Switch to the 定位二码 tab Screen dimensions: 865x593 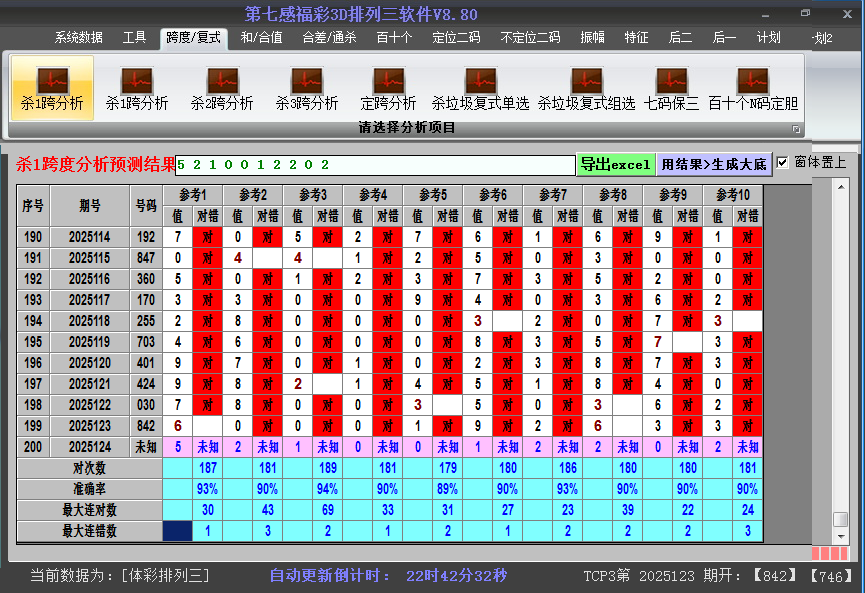pyautogui.click(x=456, y=38)
